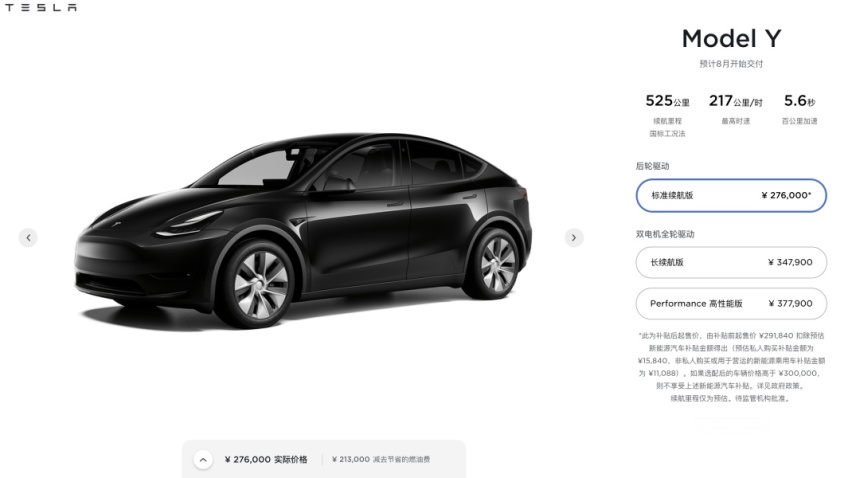Click the Model Y title heading
Image resolution: width=852 pixels, height=478 pixels.
tap(731, 39)
